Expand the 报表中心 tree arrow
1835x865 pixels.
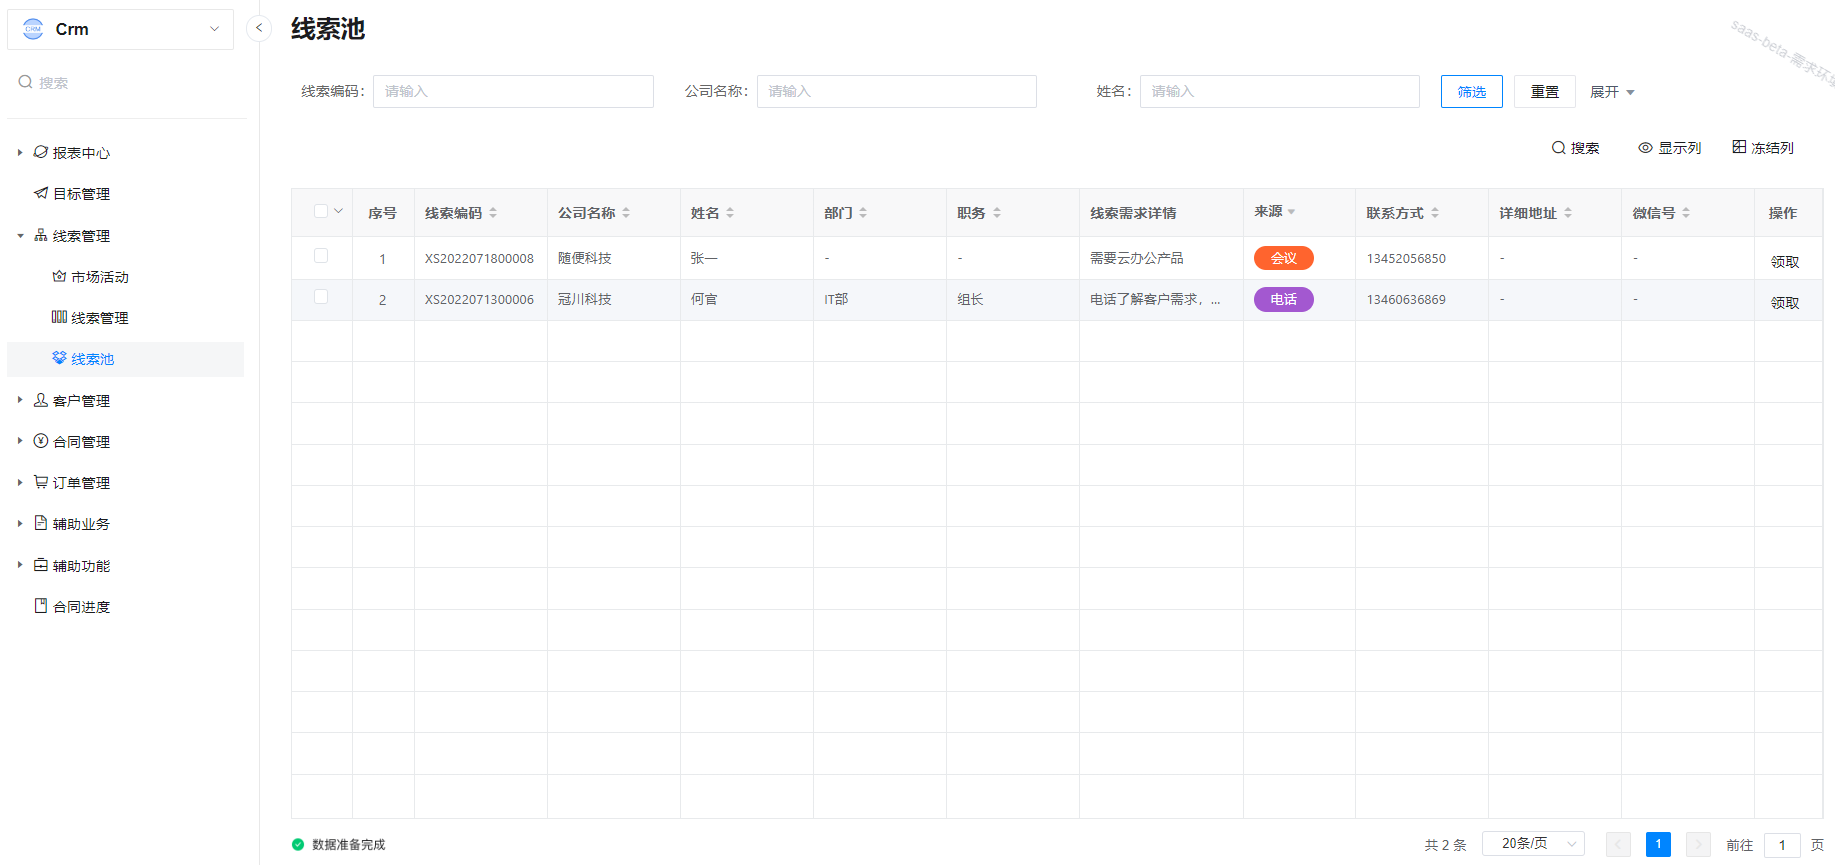coord(20,153)
